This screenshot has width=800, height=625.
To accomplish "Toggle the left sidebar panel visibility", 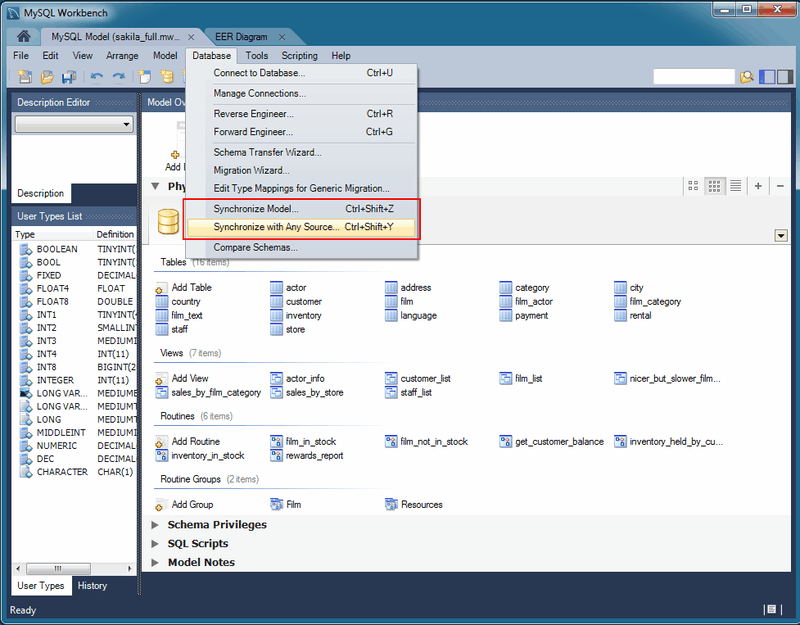I will [765, 77].
